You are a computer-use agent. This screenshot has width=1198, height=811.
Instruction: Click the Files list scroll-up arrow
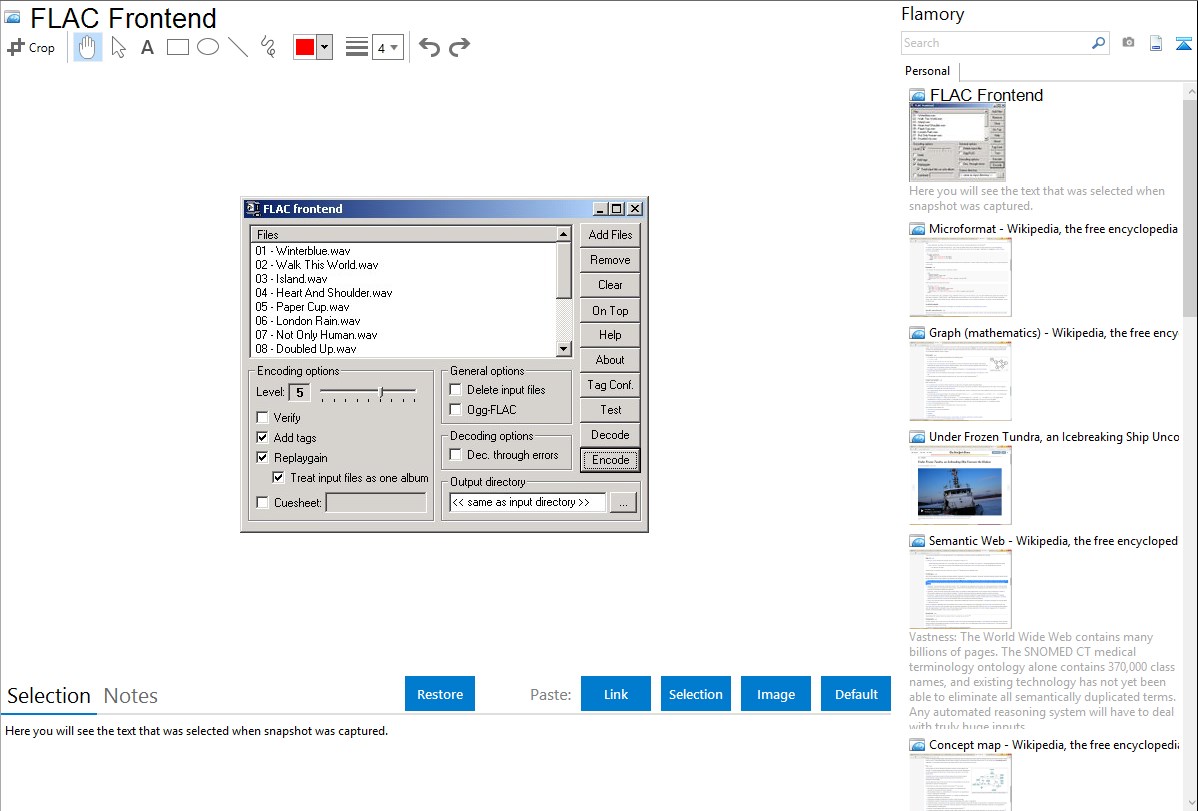click(x=564, y=234)
